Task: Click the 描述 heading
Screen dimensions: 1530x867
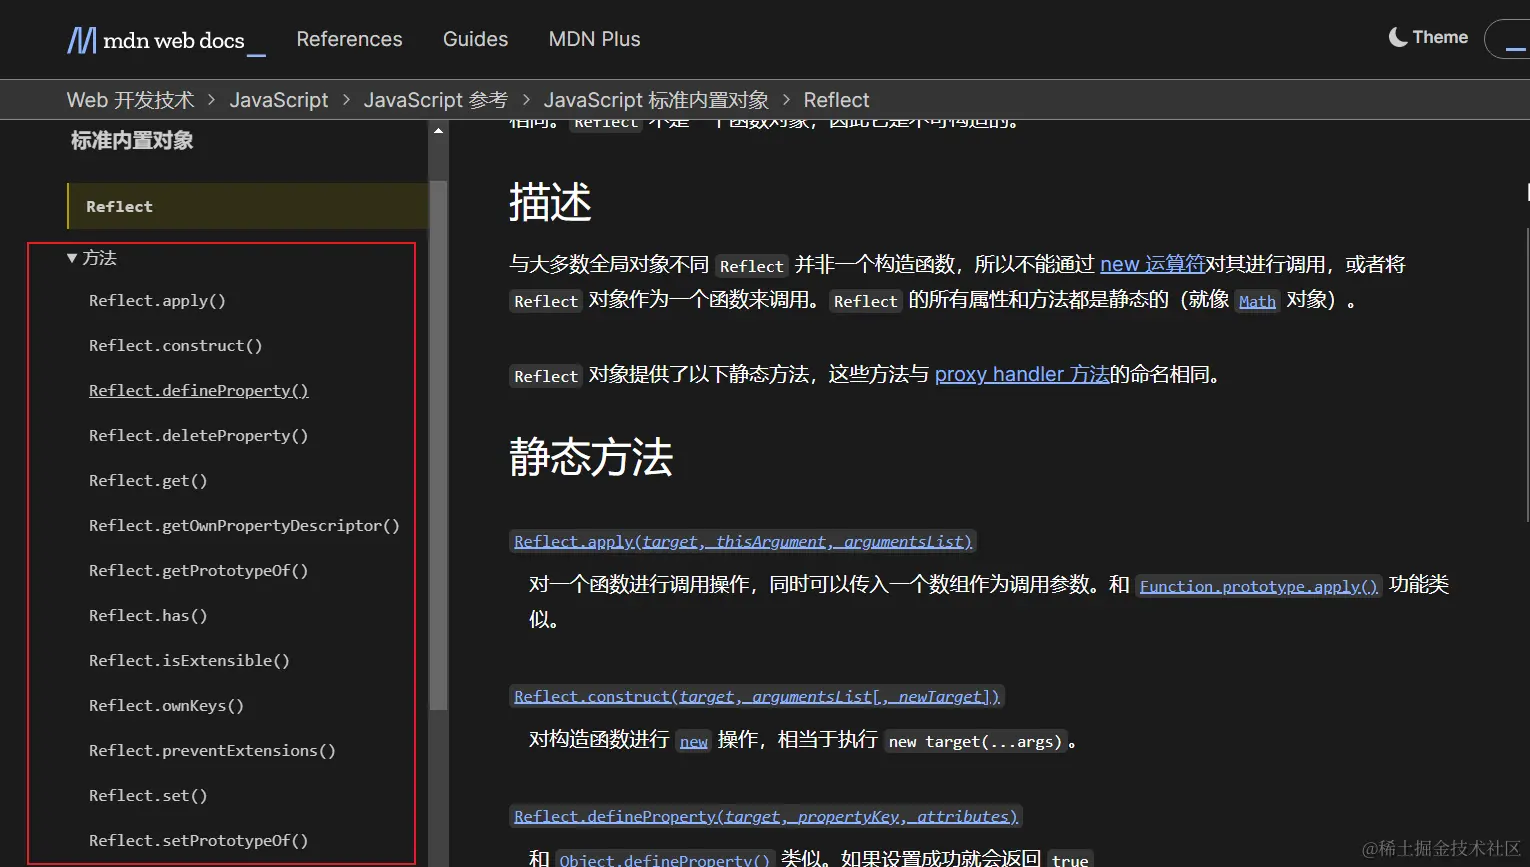Action: [x=550, y=202]
